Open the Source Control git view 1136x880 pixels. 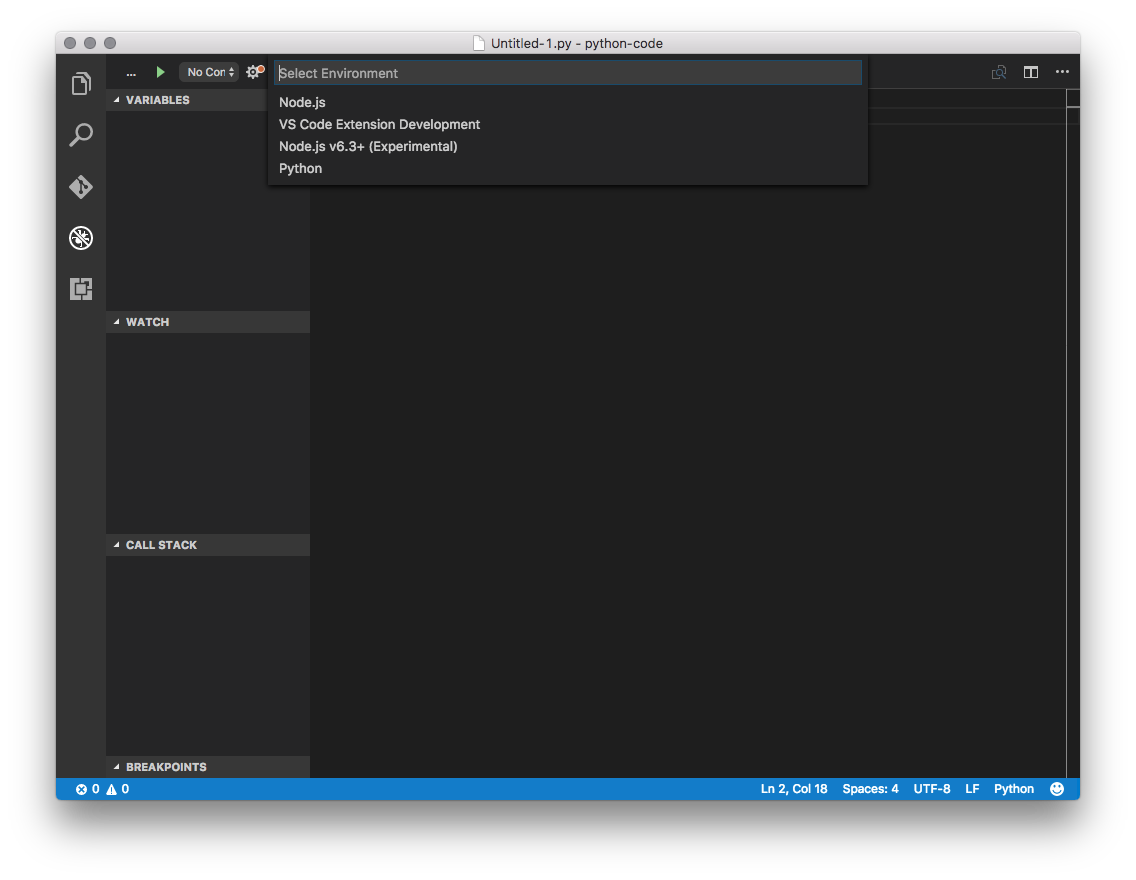point(81,187)
